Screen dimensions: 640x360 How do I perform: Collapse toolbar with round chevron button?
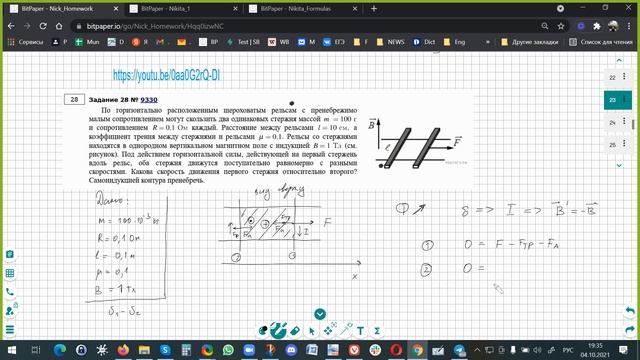[x=320, y=314]
